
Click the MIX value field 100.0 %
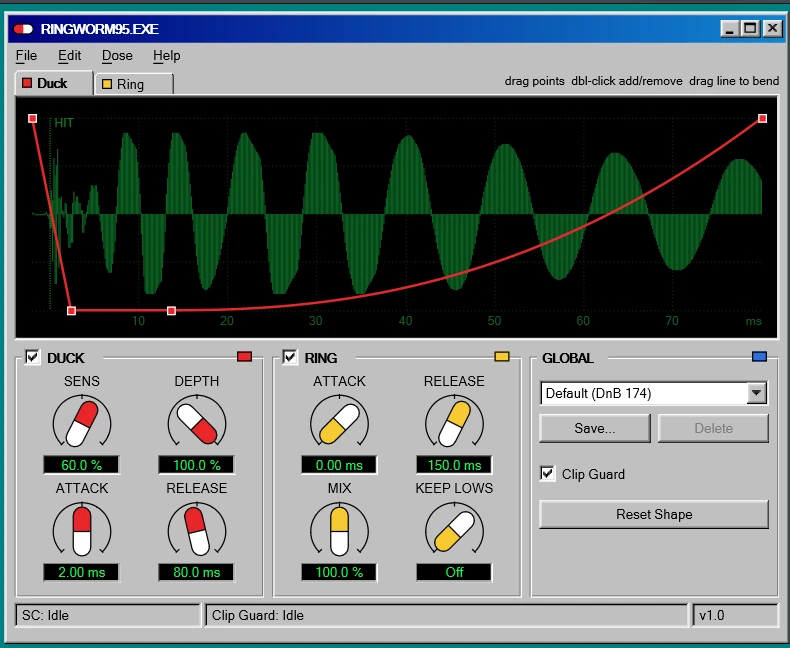coord(339,572)
